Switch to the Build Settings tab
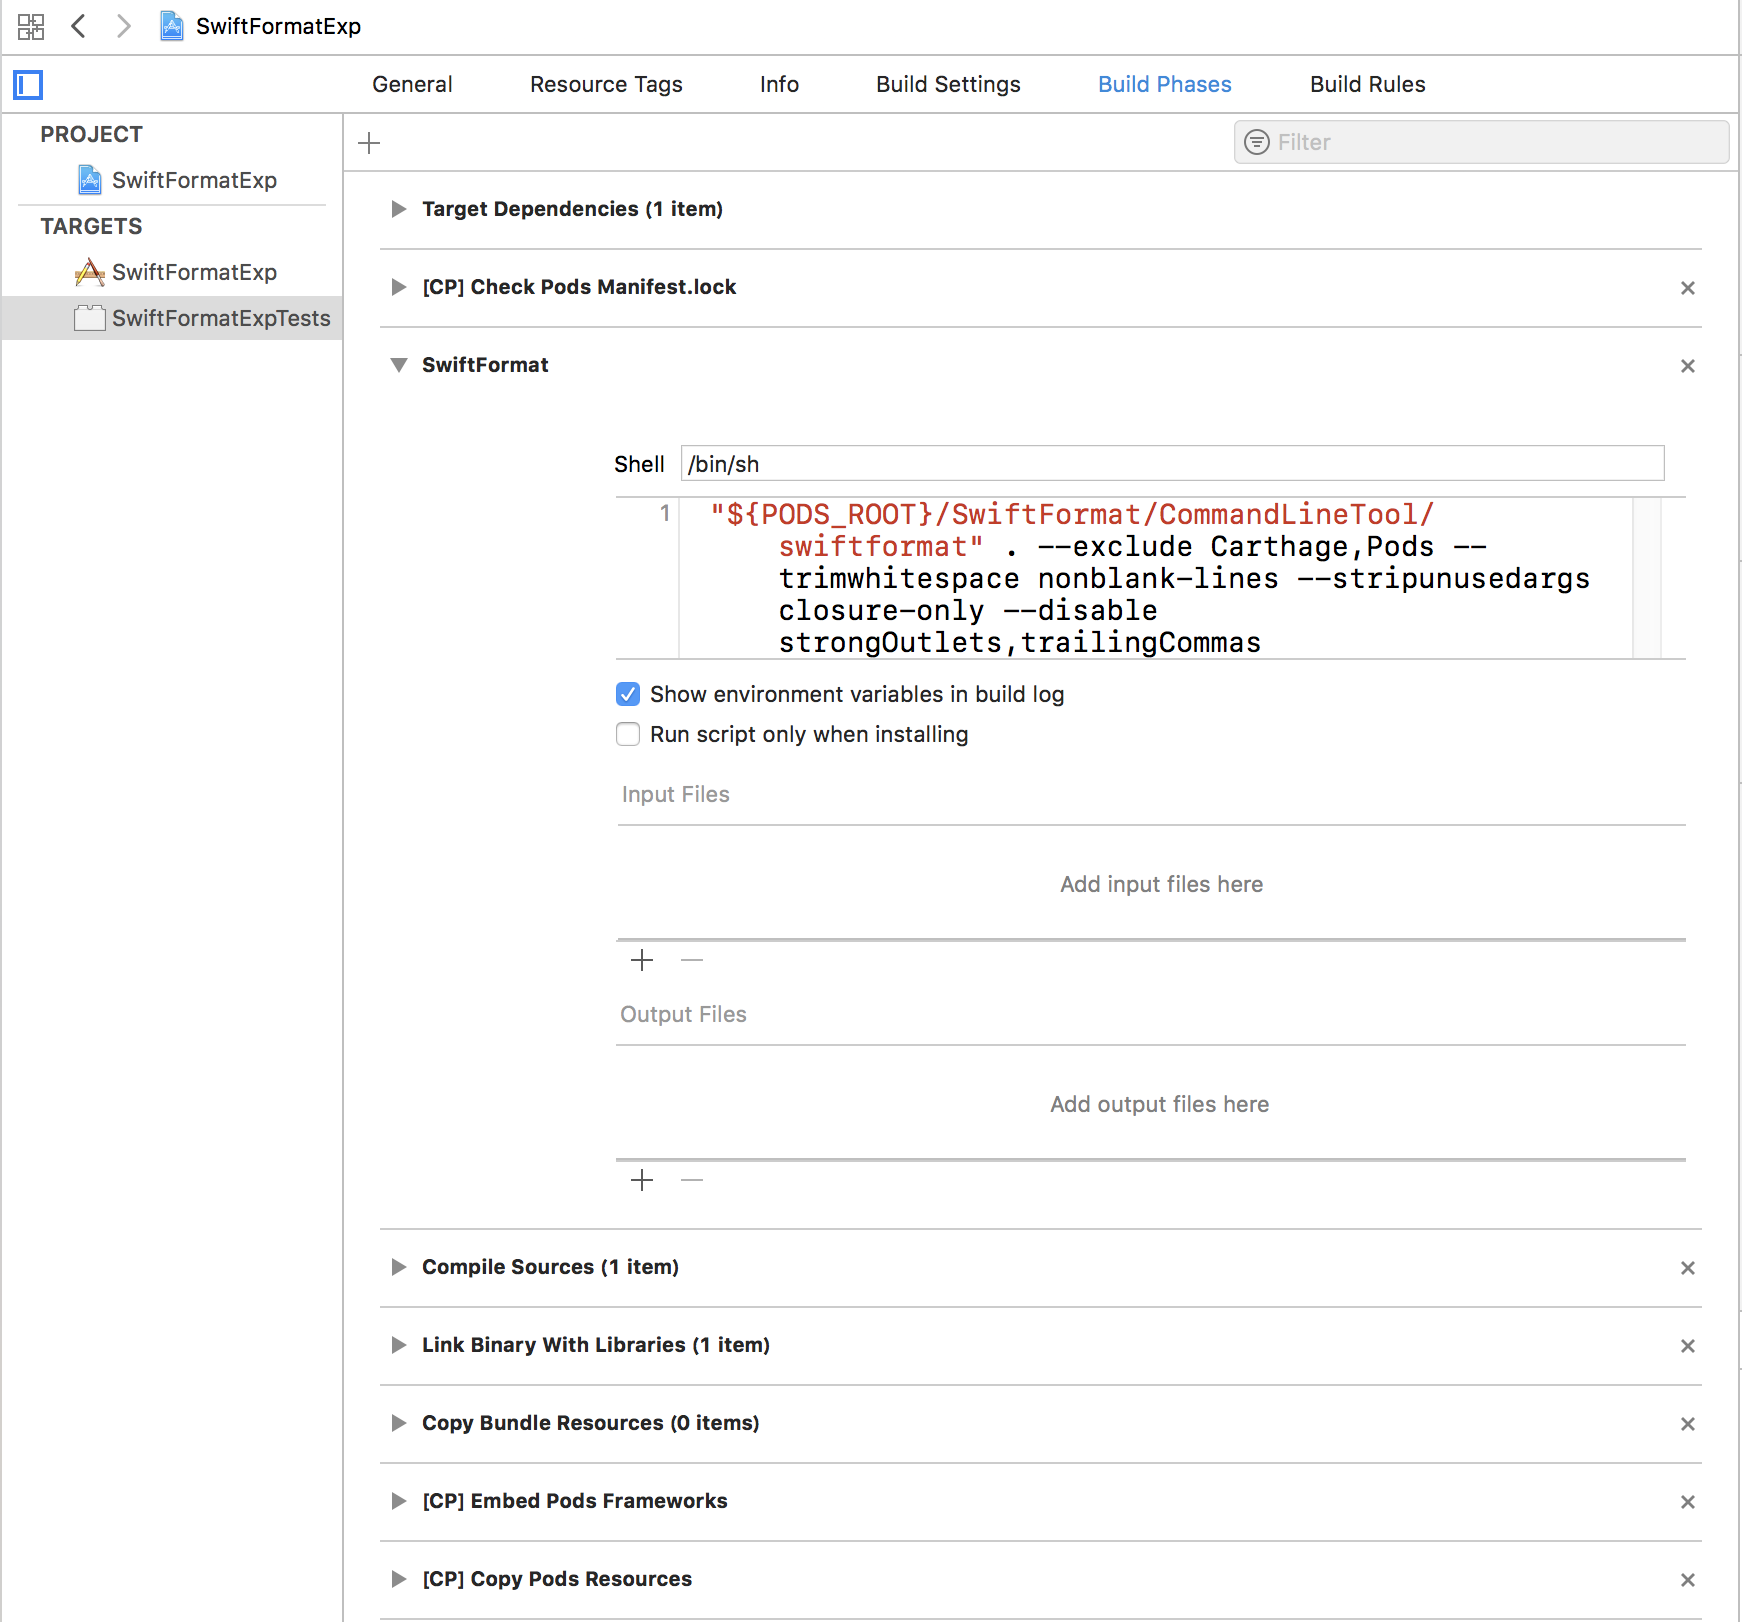The height and width of the screenshot is (1622, 1742). [948, 85]
